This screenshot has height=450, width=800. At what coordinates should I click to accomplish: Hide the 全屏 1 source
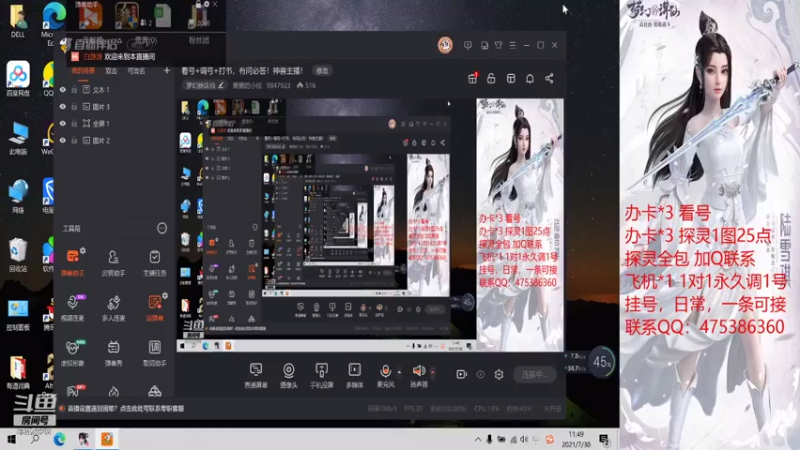point(63,123)
